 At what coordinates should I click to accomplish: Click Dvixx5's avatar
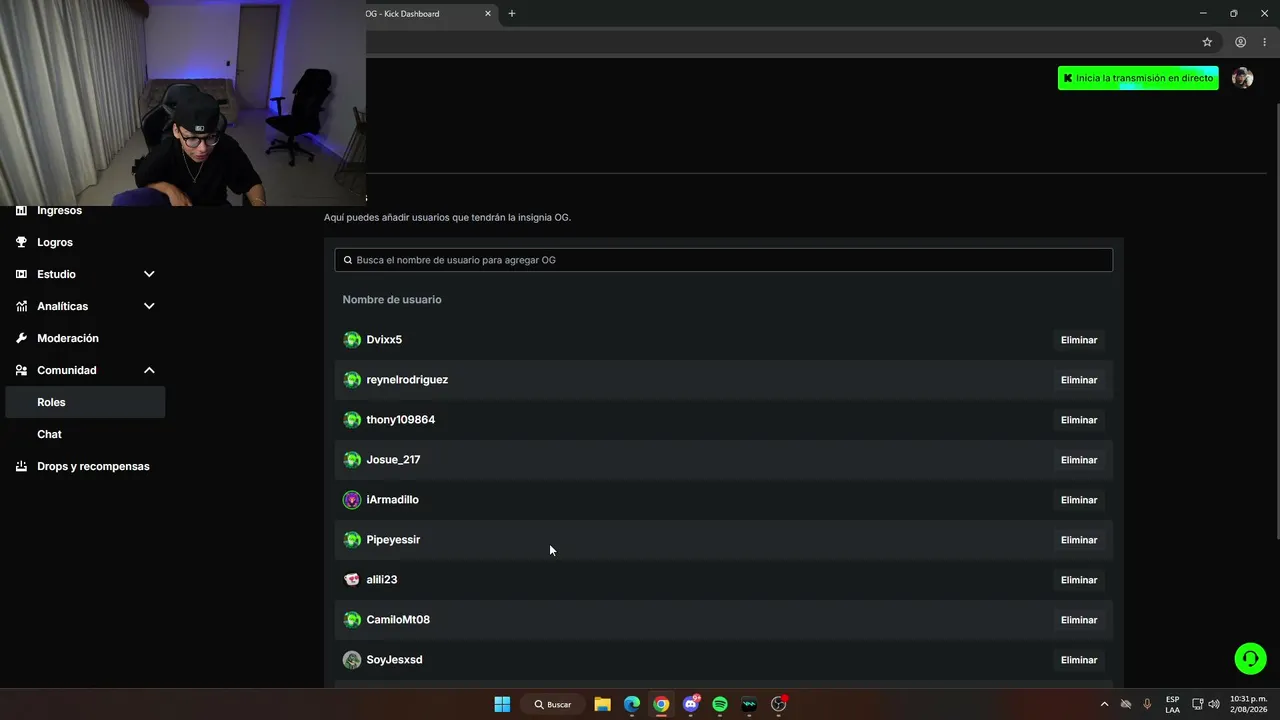pyautogui.click(x=352, y=340)
